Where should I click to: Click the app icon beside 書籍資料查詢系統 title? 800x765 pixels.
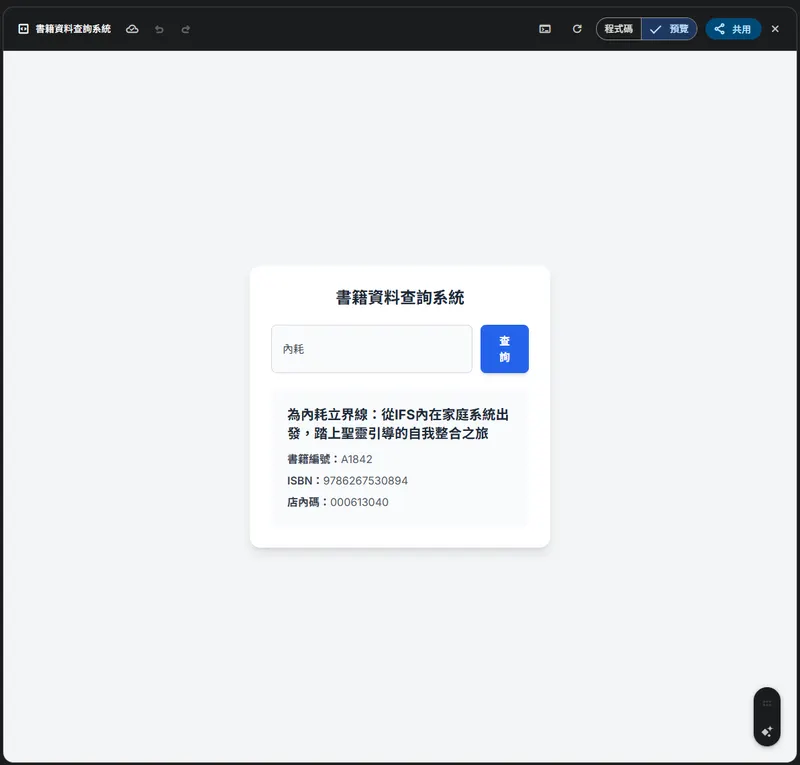[x=23, y=29]
